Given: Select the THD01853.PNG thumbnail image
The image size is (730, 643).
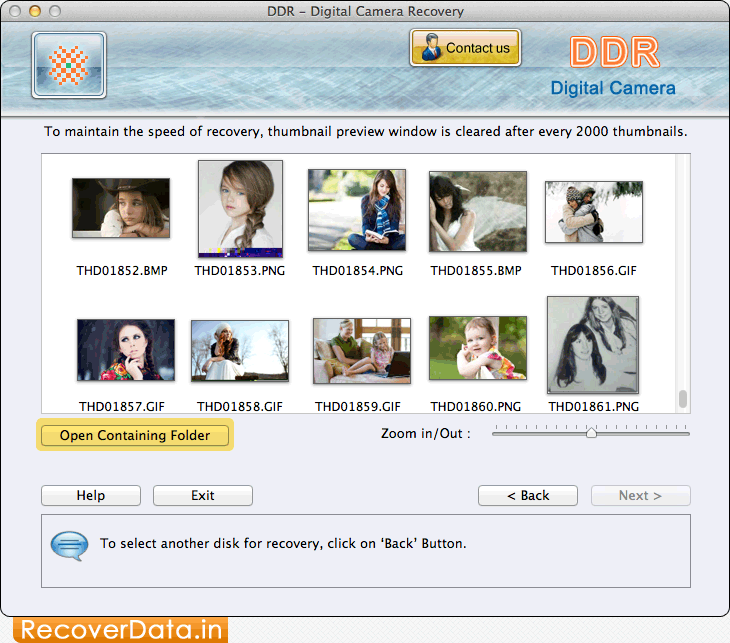Looking at the screenshot, I should [240, 209].
